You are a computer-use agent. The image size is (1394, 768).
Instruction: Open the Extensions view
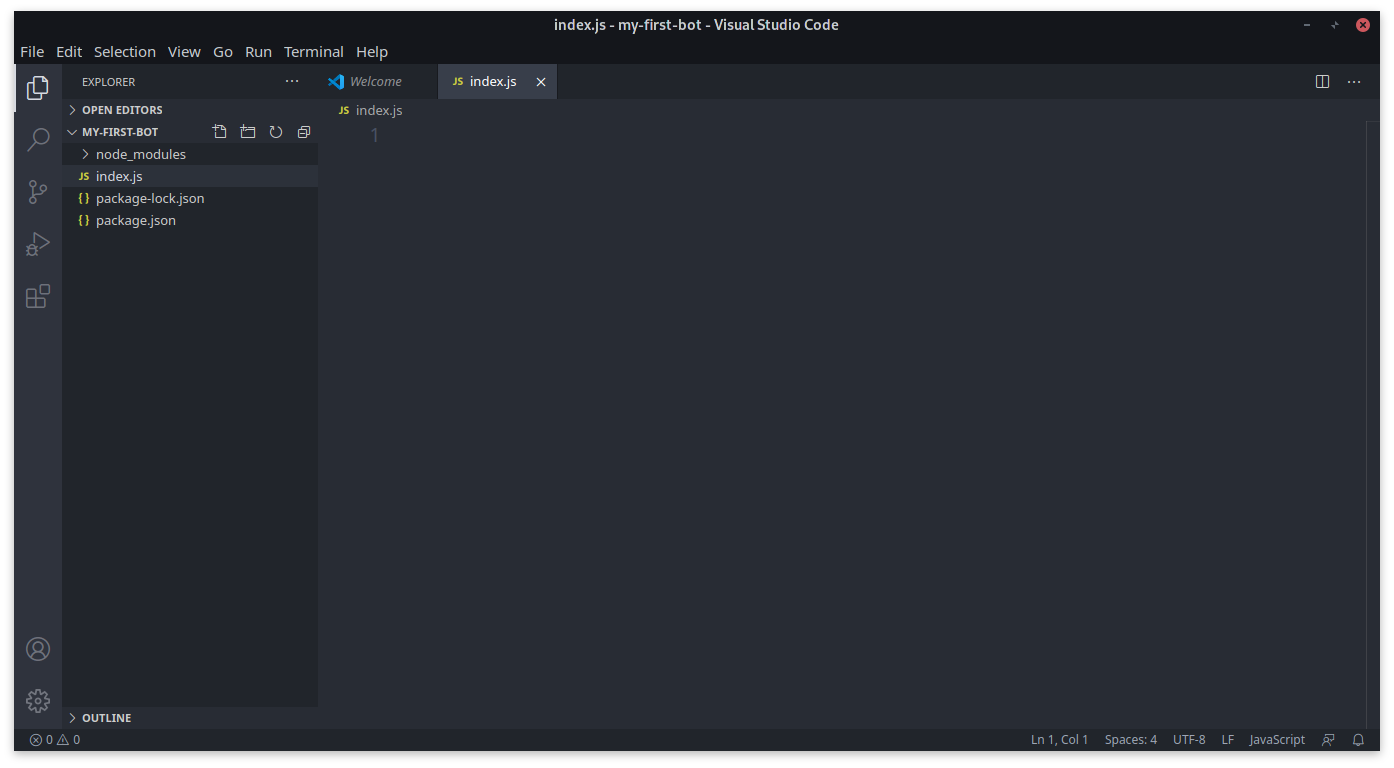[38, 296]
